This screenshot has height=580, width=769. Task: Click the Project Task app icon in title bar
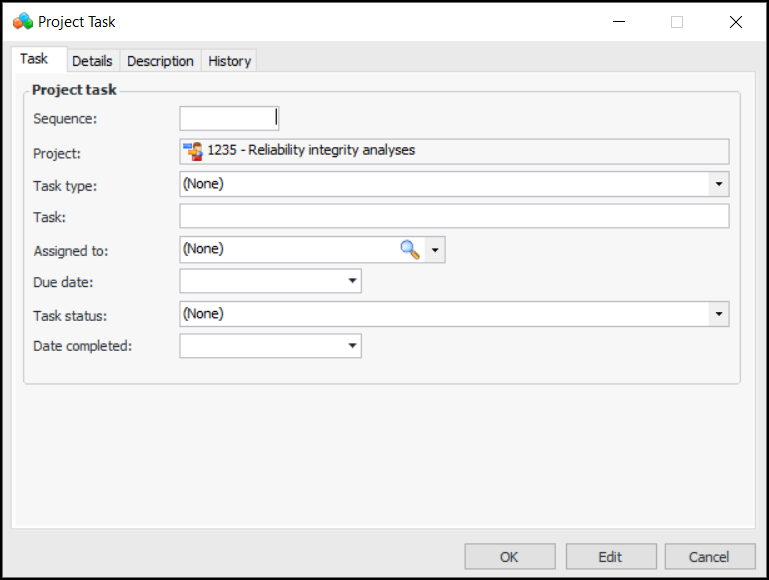(x=23, y=21)
